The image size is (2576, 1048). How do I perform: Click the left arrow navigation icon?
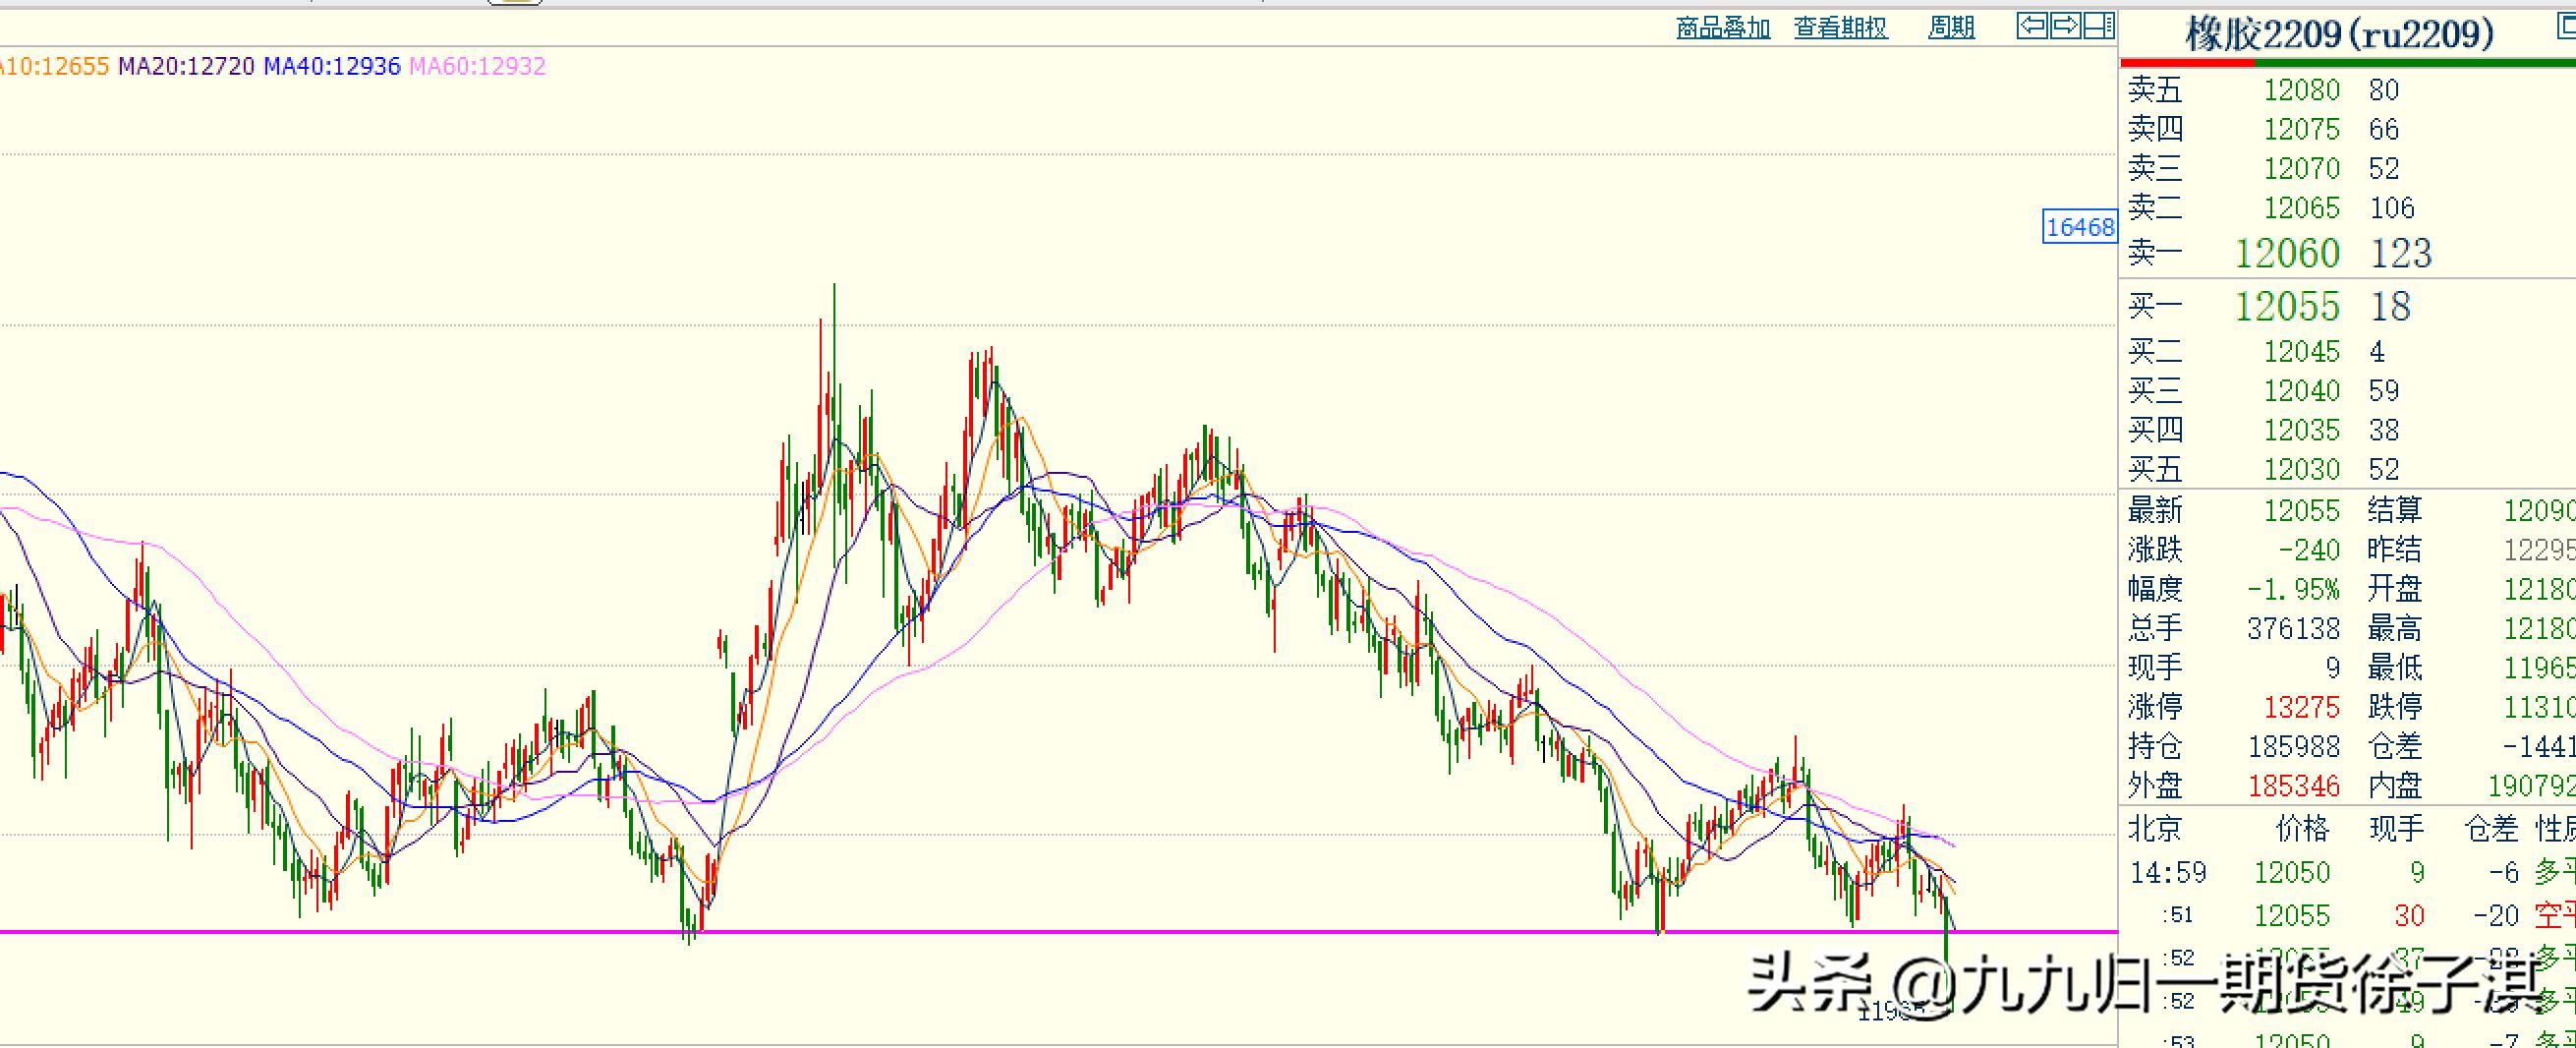click(x=2033, y=25)
